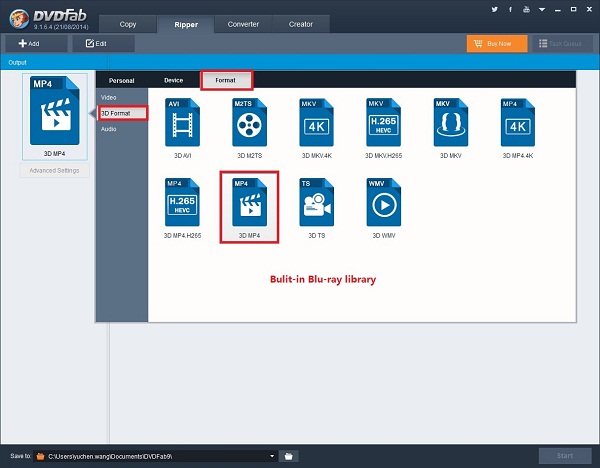The width and height of the screenshot is (600, 468).
Task: Switch to the Copy tab
Action: [128, 24]
